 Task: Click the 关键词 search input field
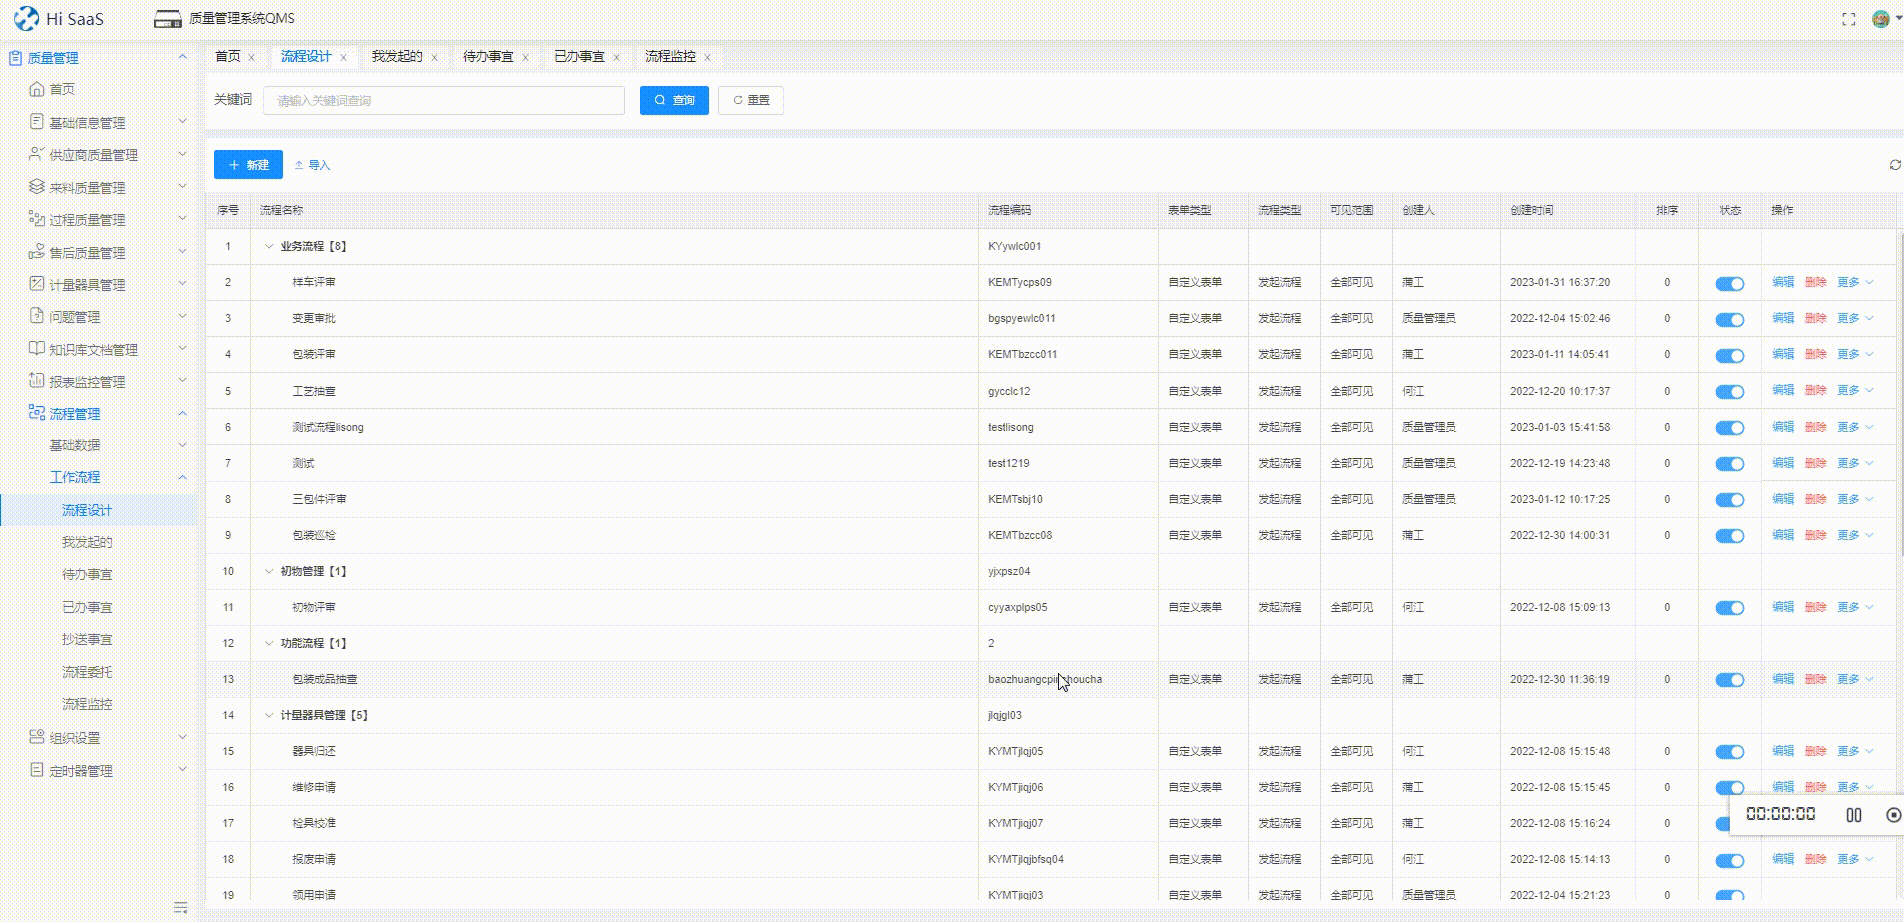[443, 100]
